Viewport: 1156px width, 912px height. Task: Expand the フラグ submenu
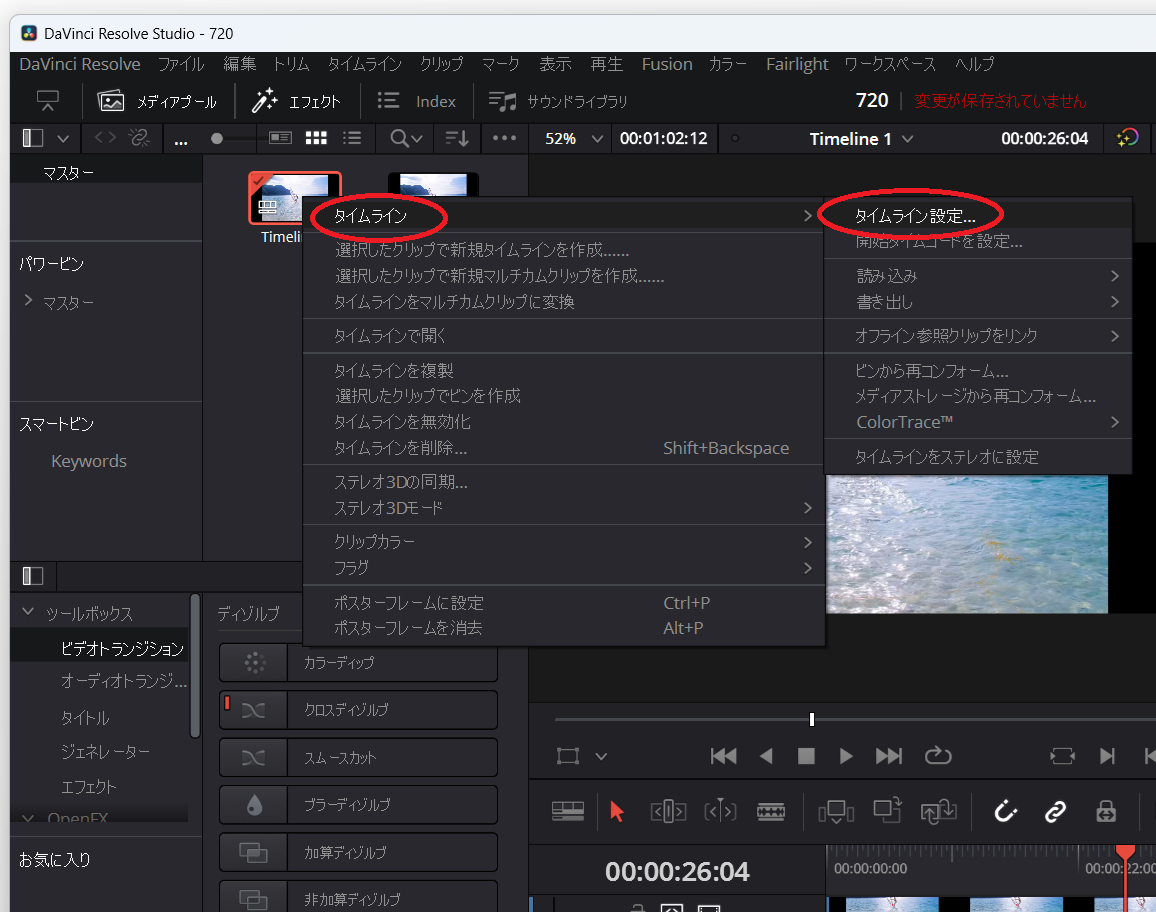point(563,568)
